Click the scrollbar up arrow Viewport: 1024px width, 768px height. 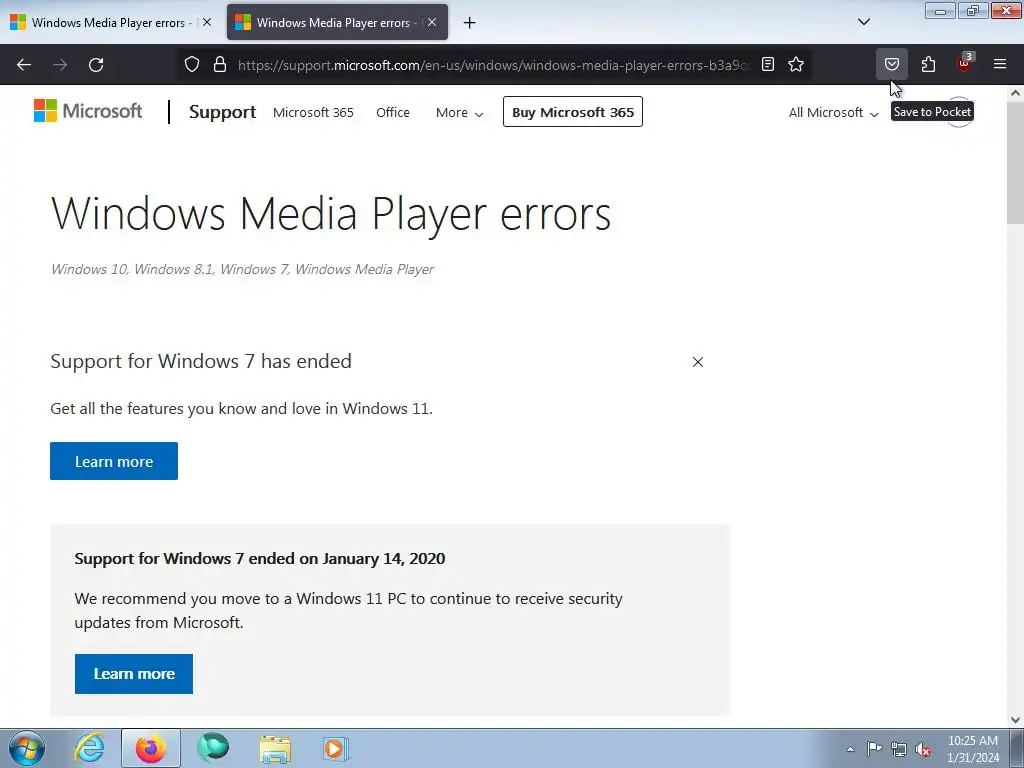point(1015,93)
